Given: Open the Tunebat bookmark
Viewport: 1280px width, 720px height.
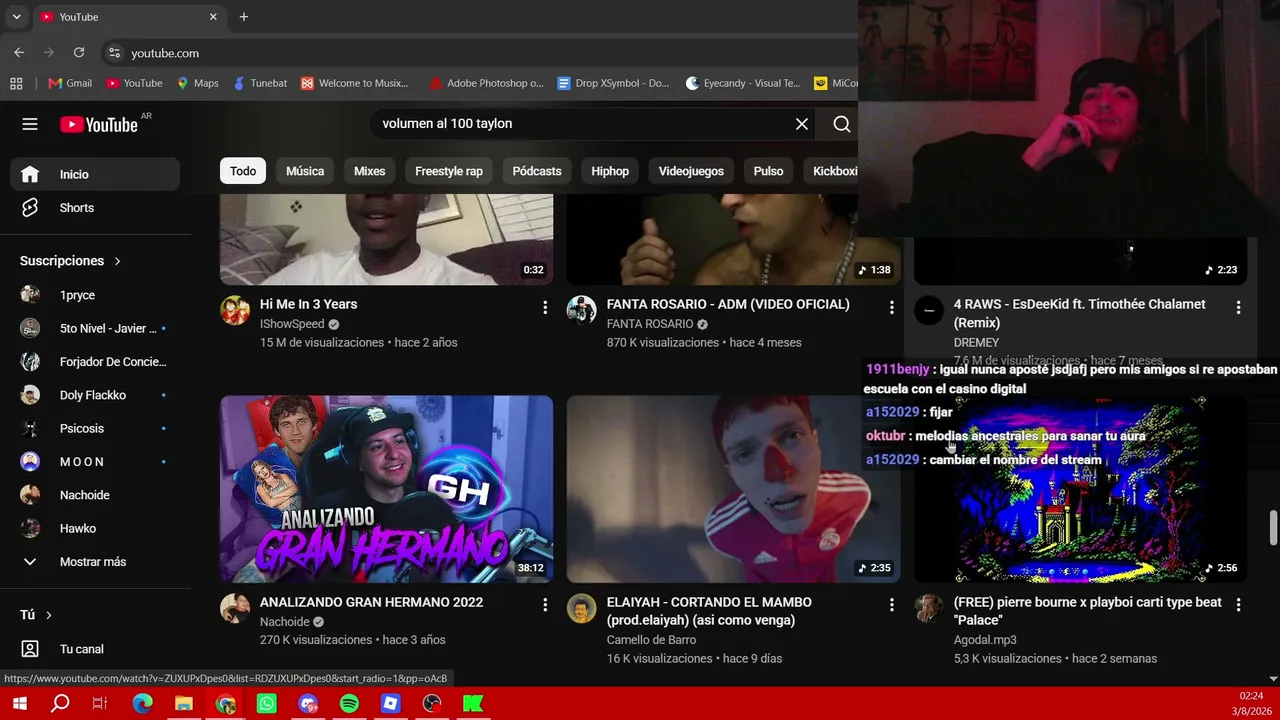Looking at the screenshot, I should tap(260, 83).
